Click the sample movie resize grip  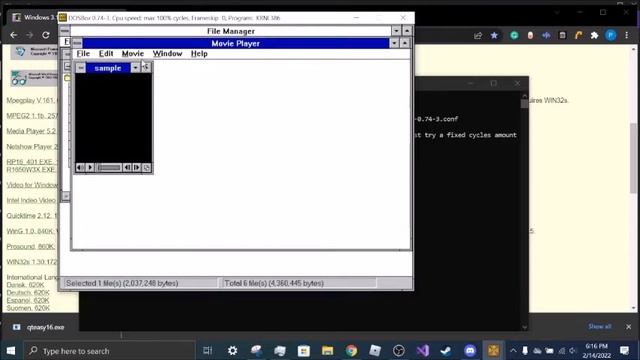click(x=147, y=167)
